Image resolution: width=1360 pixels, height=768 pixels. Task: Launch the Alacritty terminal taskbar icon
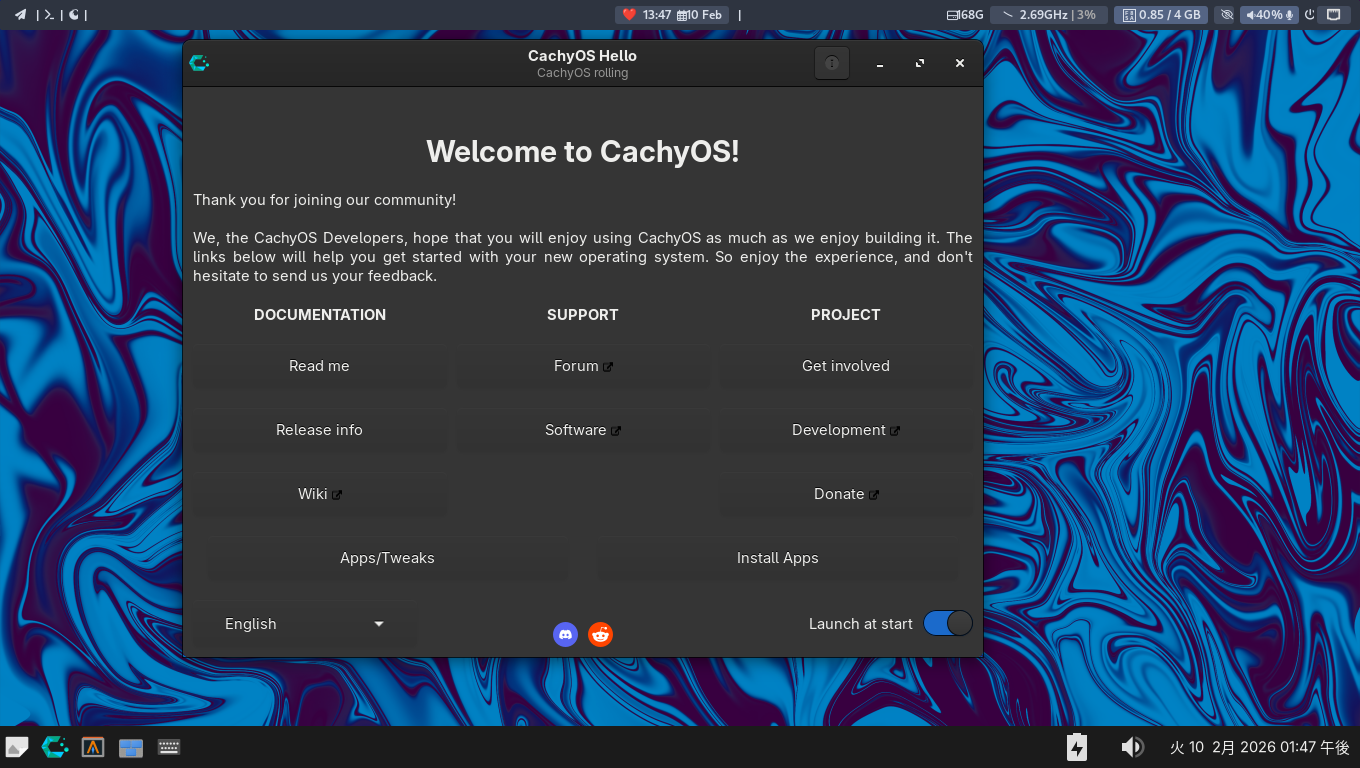(93, 747)
